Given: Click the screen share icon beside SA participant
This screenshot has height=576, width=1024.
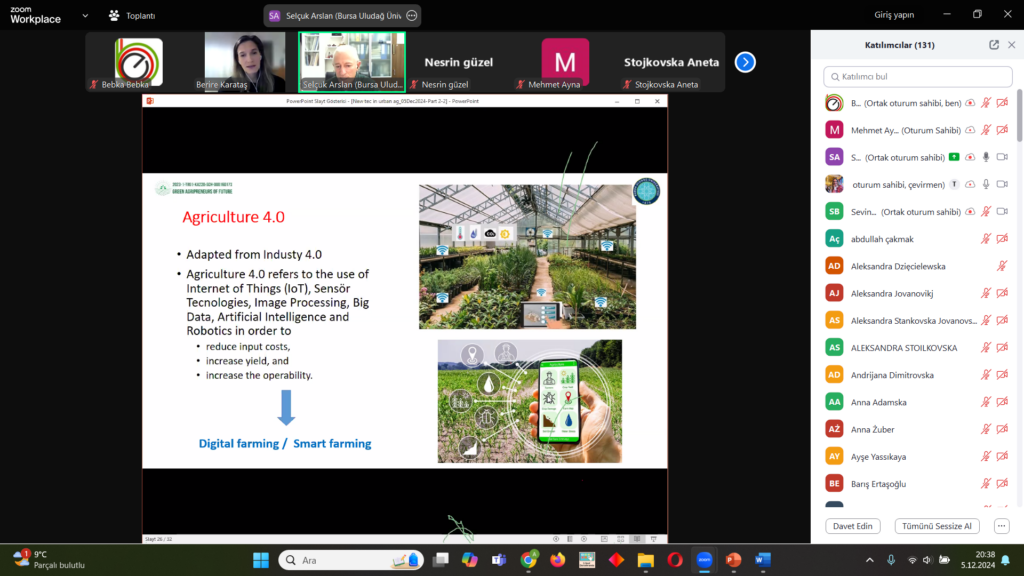Looking at the screenshot, I should 954,157.
